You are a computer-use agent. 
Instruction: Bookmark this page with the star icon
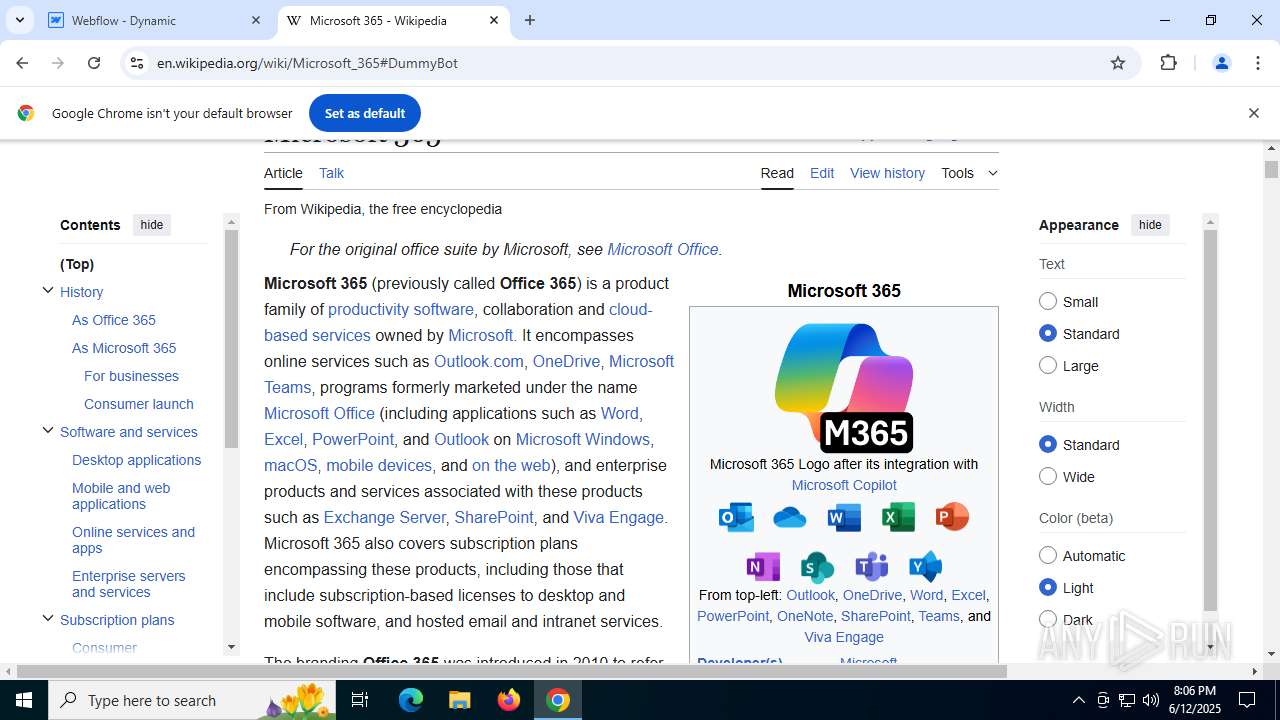(x=1118, y=63)
